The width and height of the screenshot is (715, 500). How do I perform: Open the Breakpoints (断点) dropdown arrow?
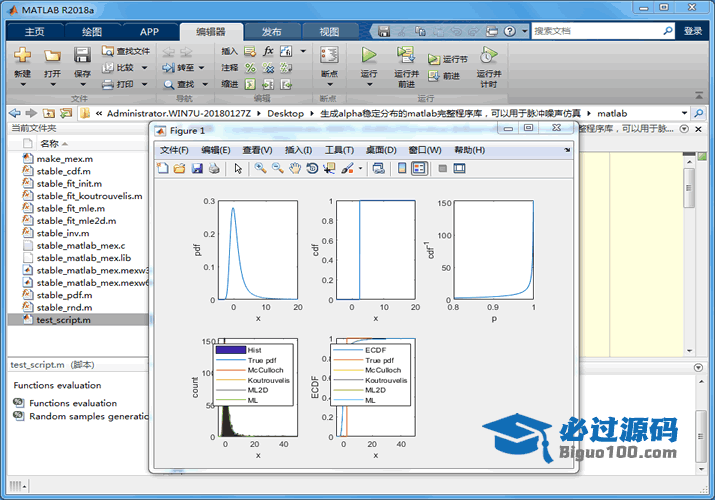[330, 84]
